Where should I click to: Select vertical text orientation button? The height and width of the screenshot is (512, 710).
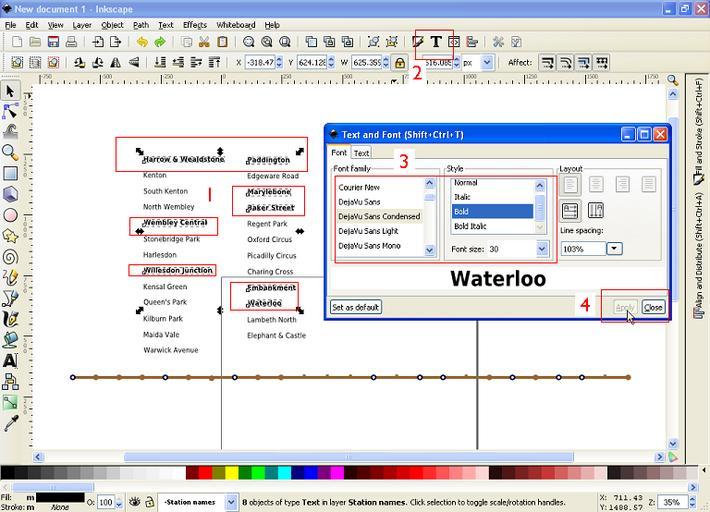point(595,211)
